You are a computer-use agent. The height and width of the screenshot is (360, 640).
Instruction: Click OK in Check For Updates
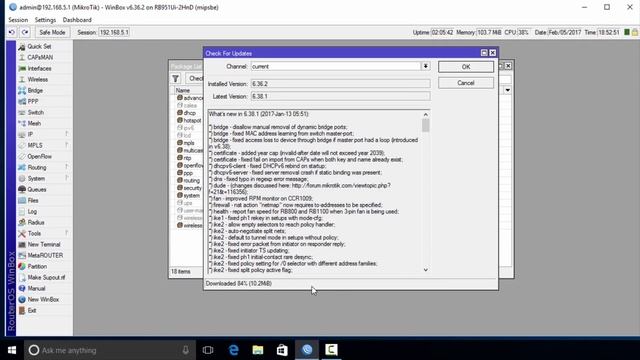click(x=466, y=67)
